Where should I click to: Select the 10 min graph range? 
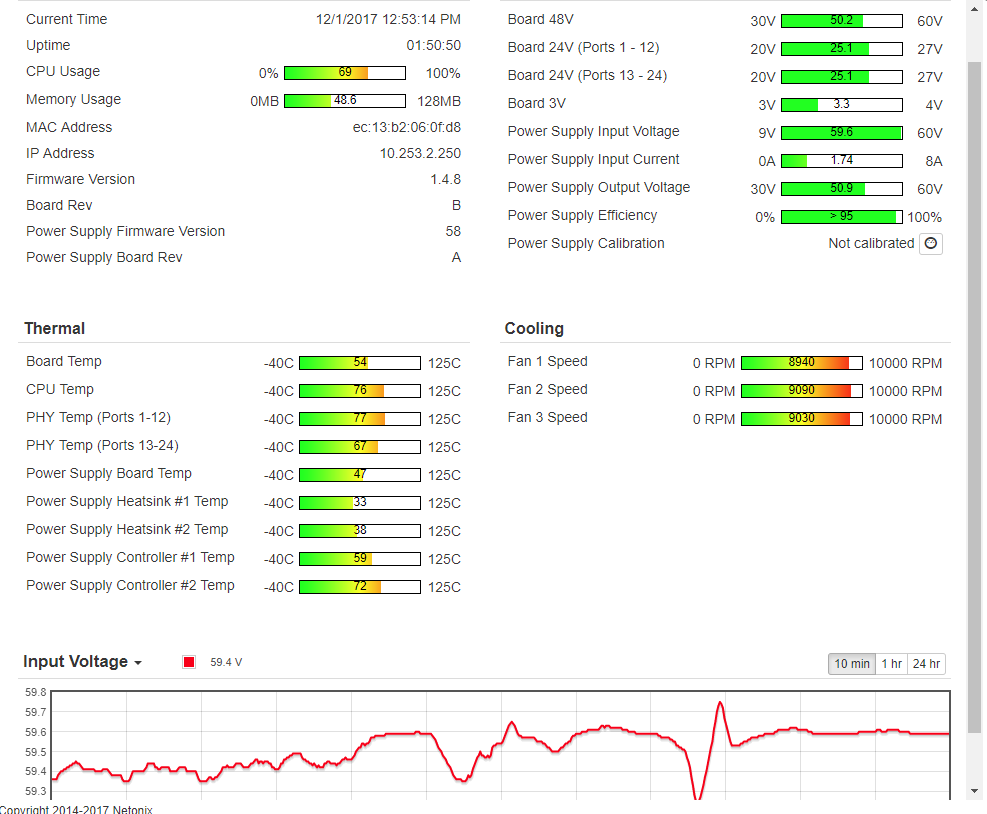(852, 664)
